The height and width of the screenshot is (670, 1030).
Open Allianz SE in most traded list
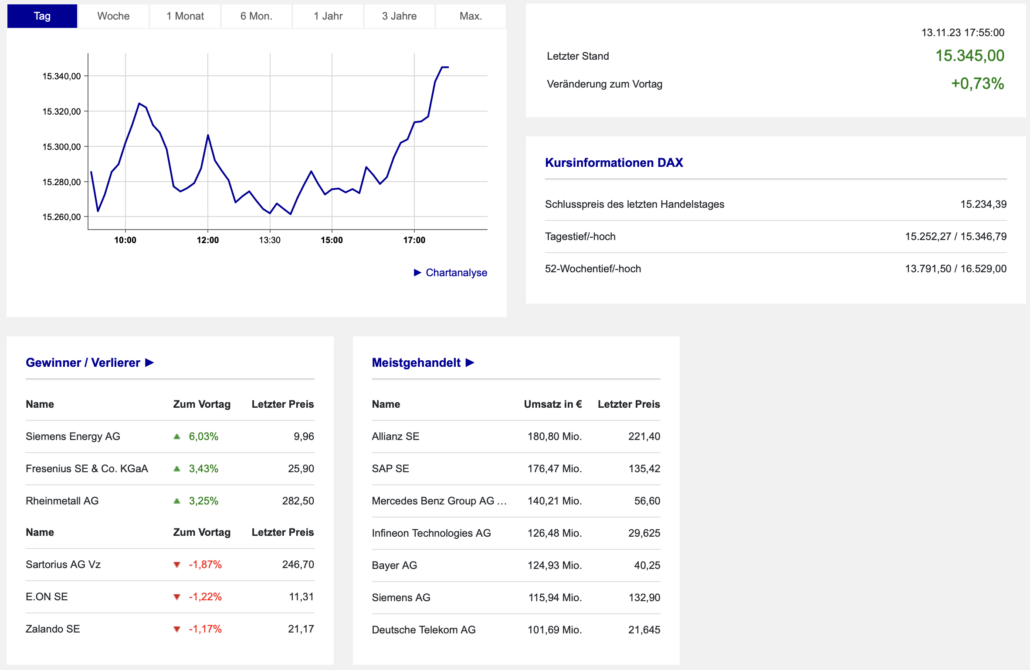coord(395,436)
